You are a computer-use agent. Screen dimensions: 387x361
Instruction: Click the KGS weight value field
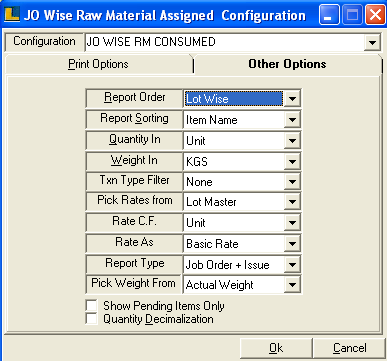click(234, 162)
